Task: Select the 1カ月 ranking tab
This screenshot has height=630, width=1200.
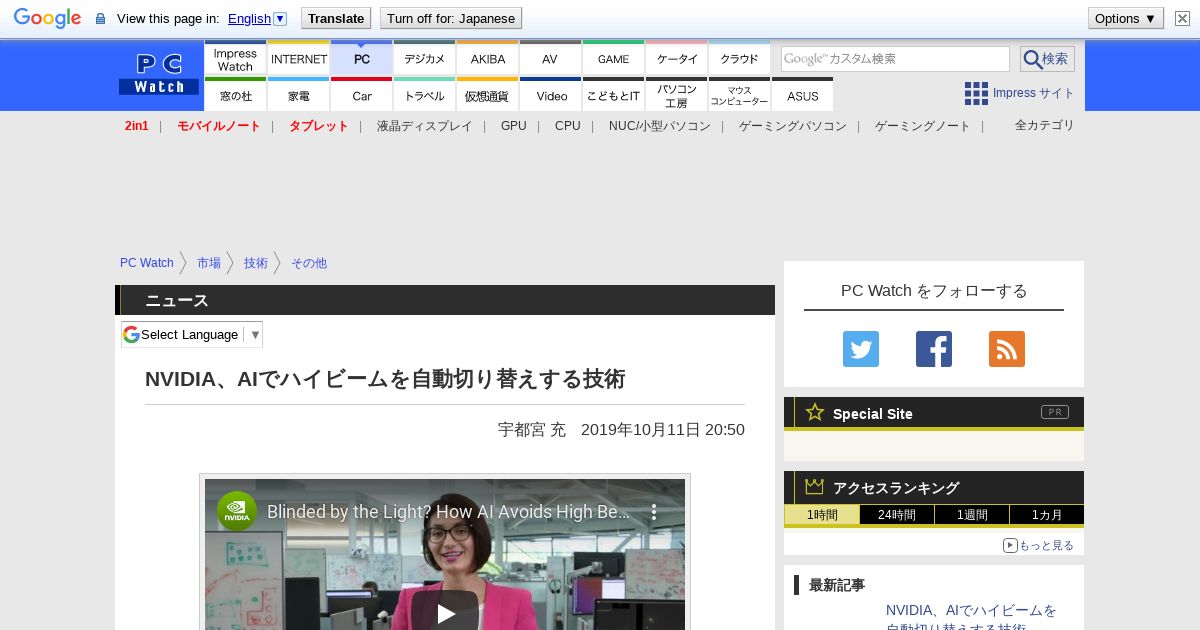Action: pyautogui.click(x=1047, y=515)
